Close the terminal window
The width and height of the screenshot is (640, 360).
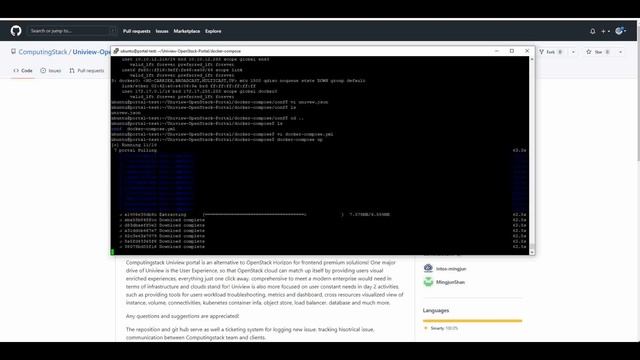527,51
